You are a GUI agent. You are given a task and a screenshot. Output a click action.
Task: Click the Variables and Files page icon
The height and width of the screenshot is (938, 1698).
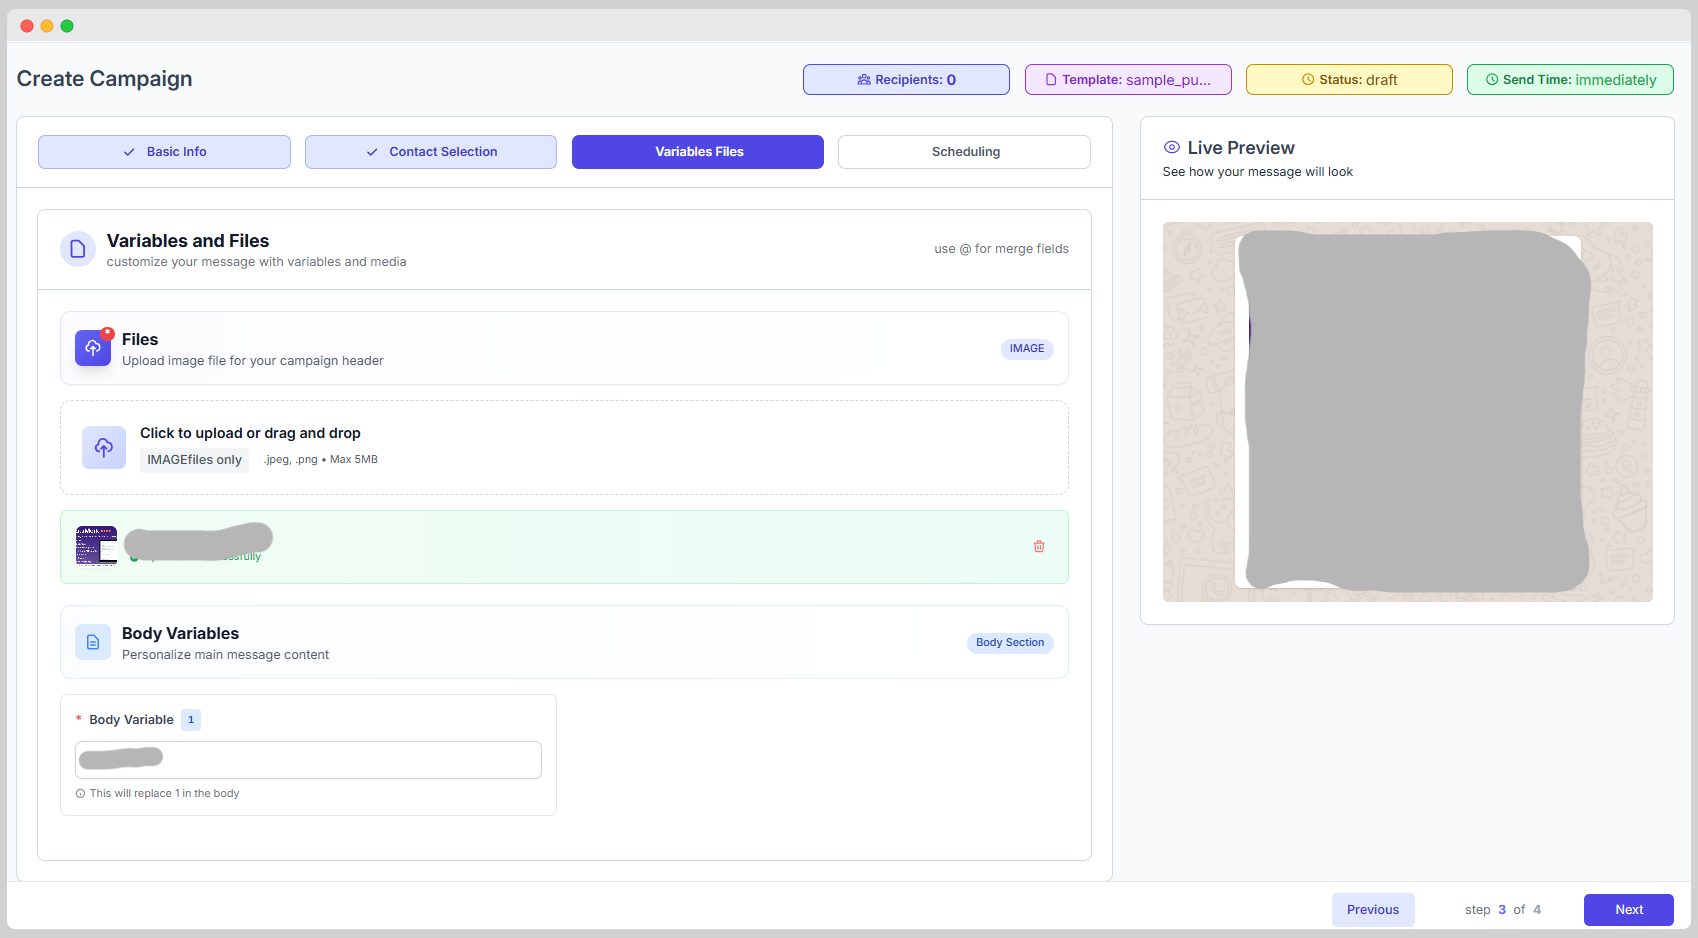click(78, 249)
